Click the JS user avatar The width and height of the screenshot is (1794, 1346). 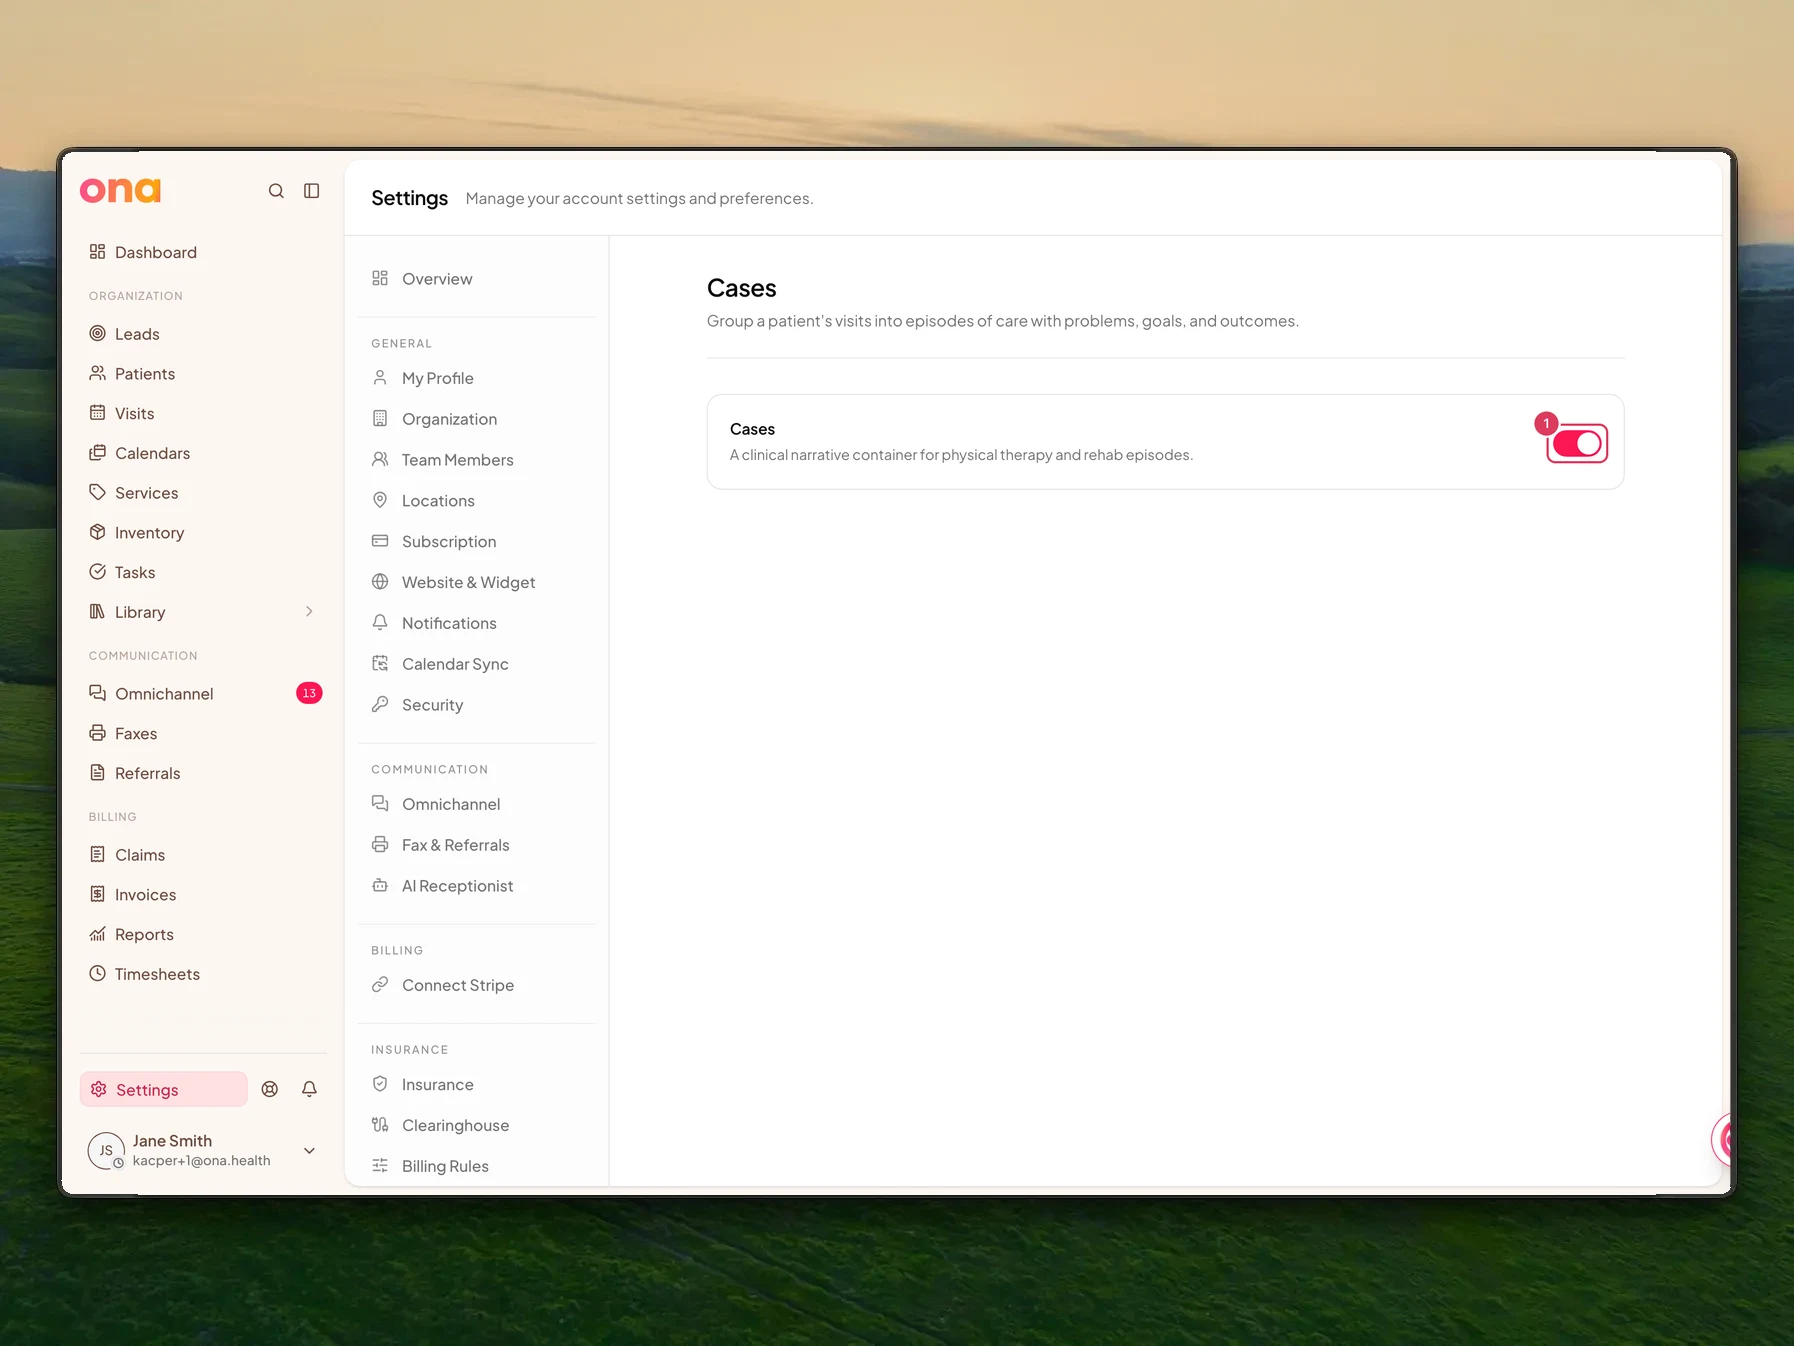[106, 1151]
